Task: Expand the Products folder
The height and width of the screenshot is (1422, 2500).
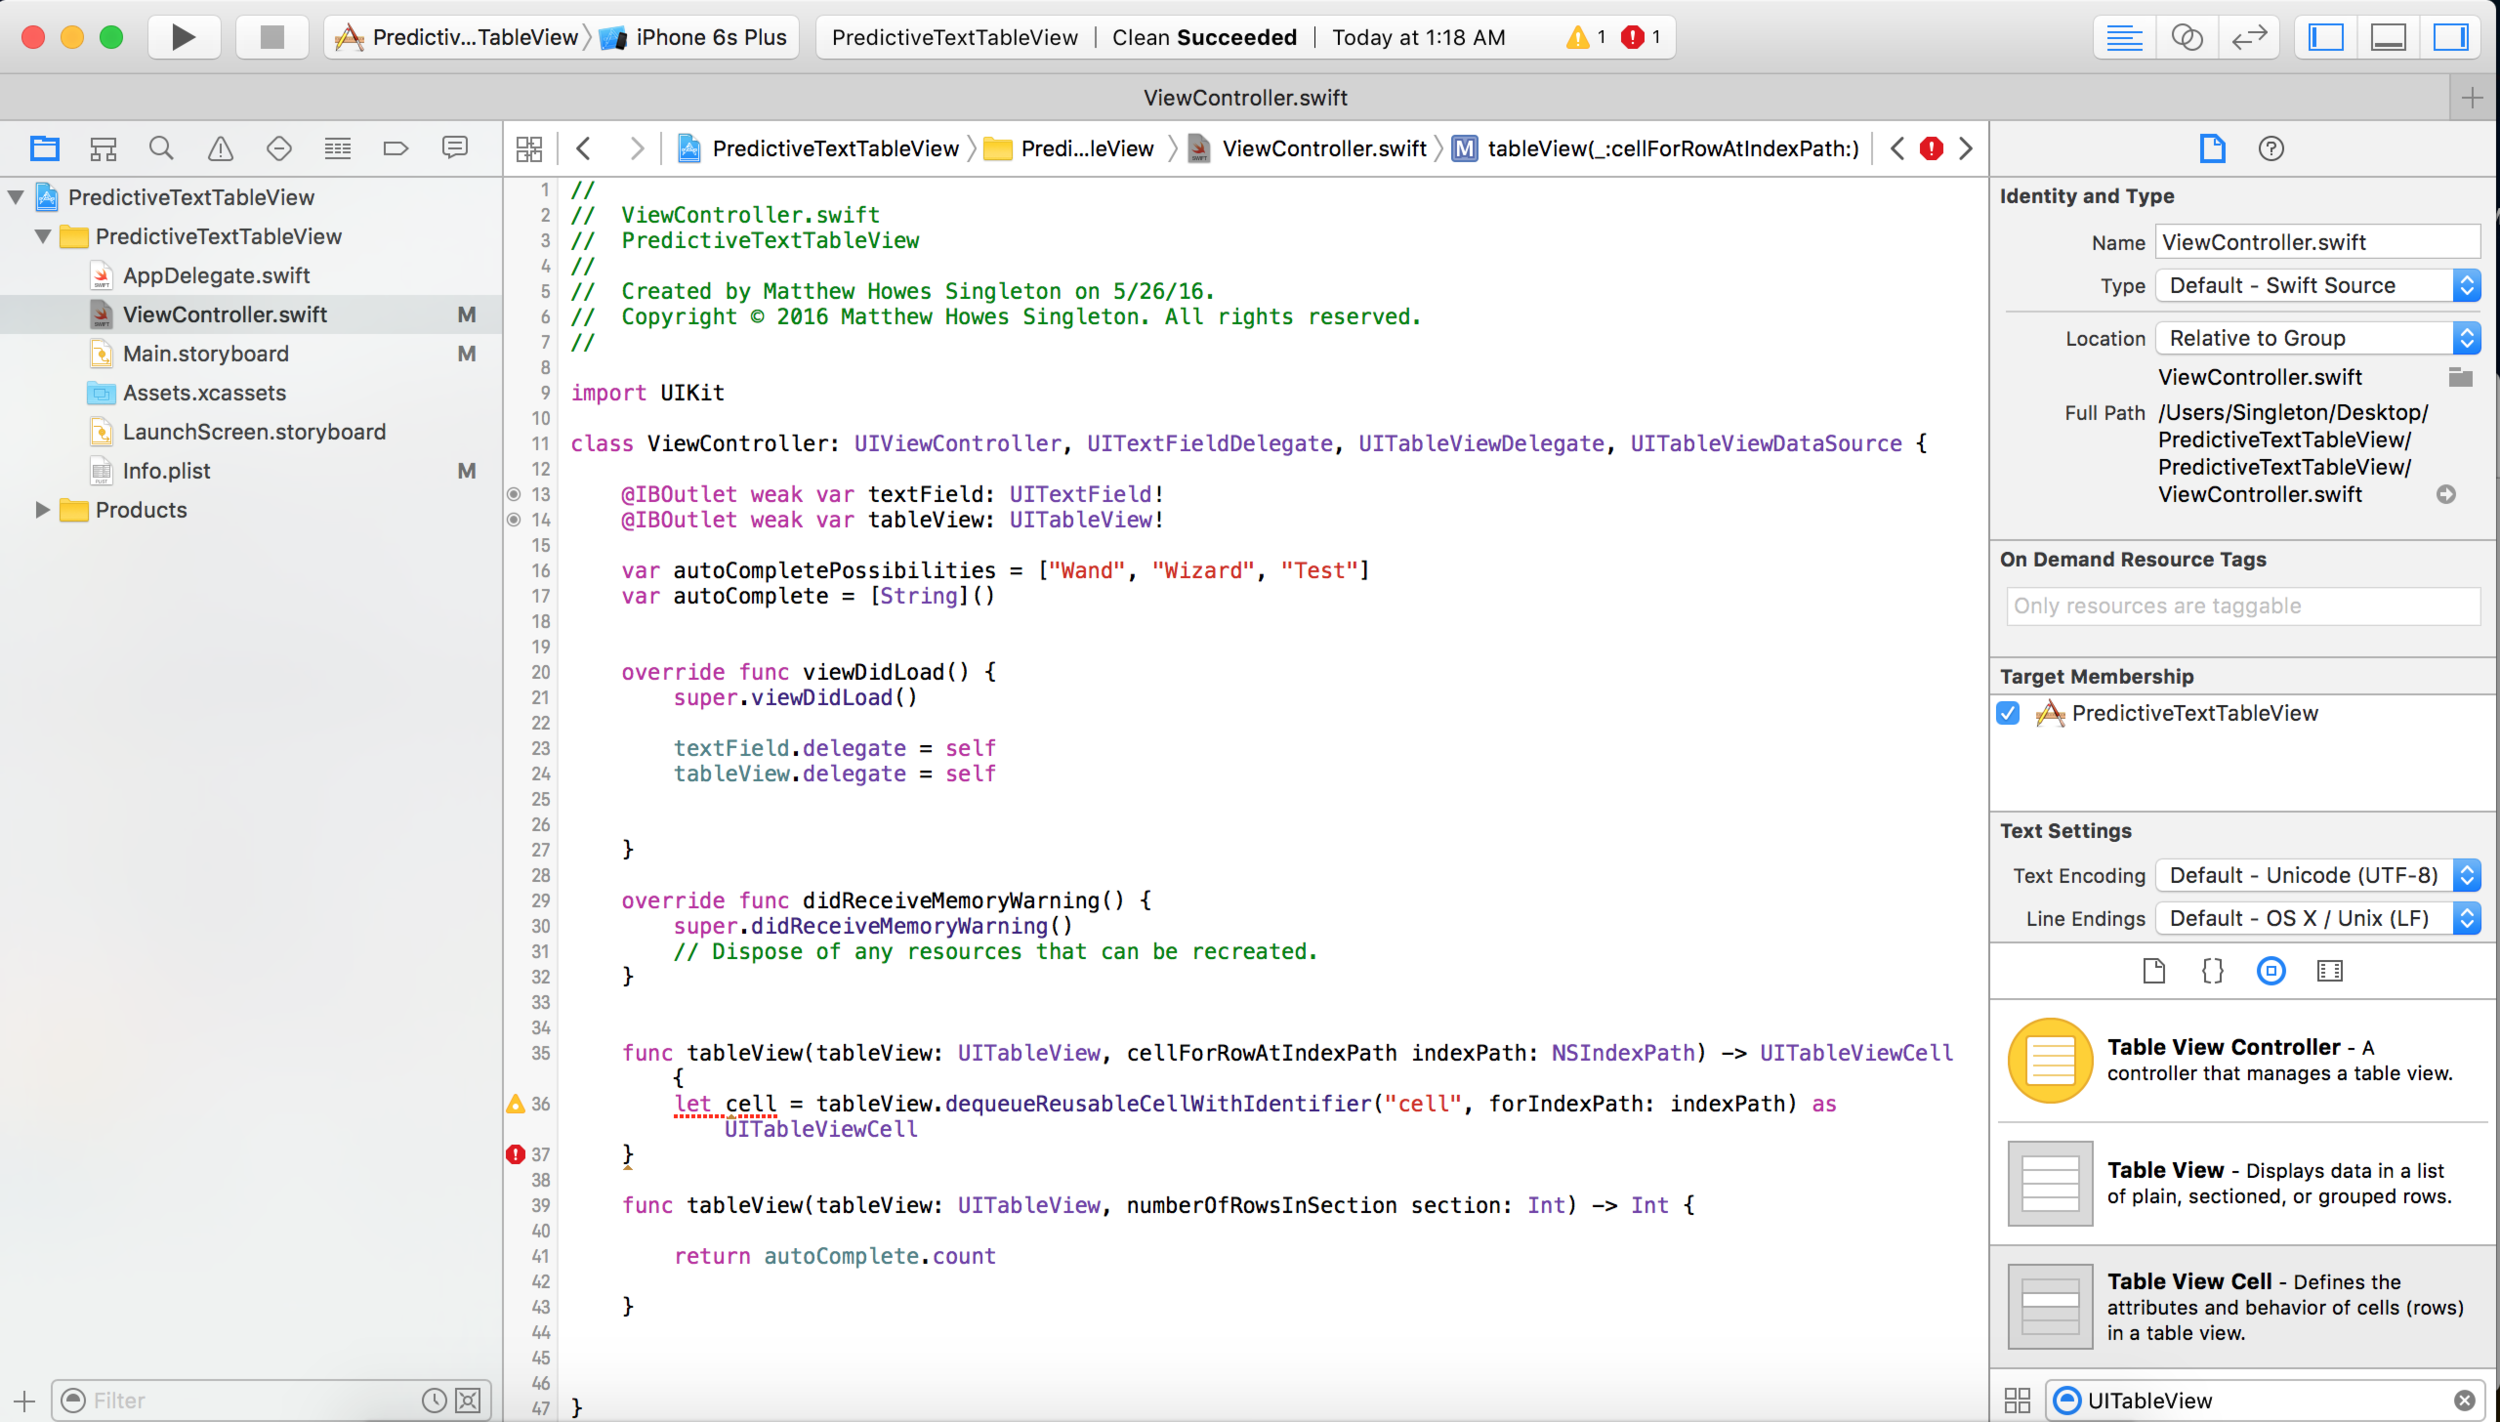Action: (43, 510)
